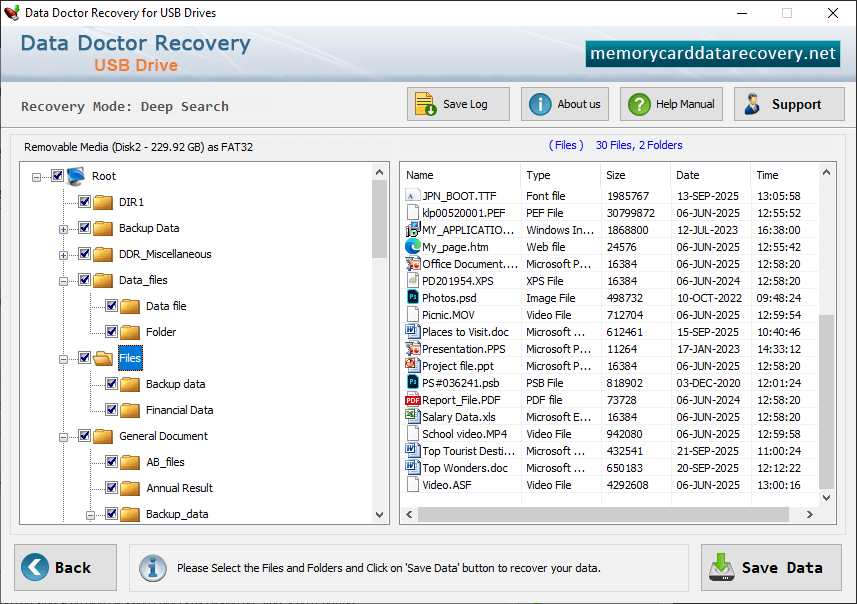
Task: Uncheck the Root checkbox
Action: 57,175
